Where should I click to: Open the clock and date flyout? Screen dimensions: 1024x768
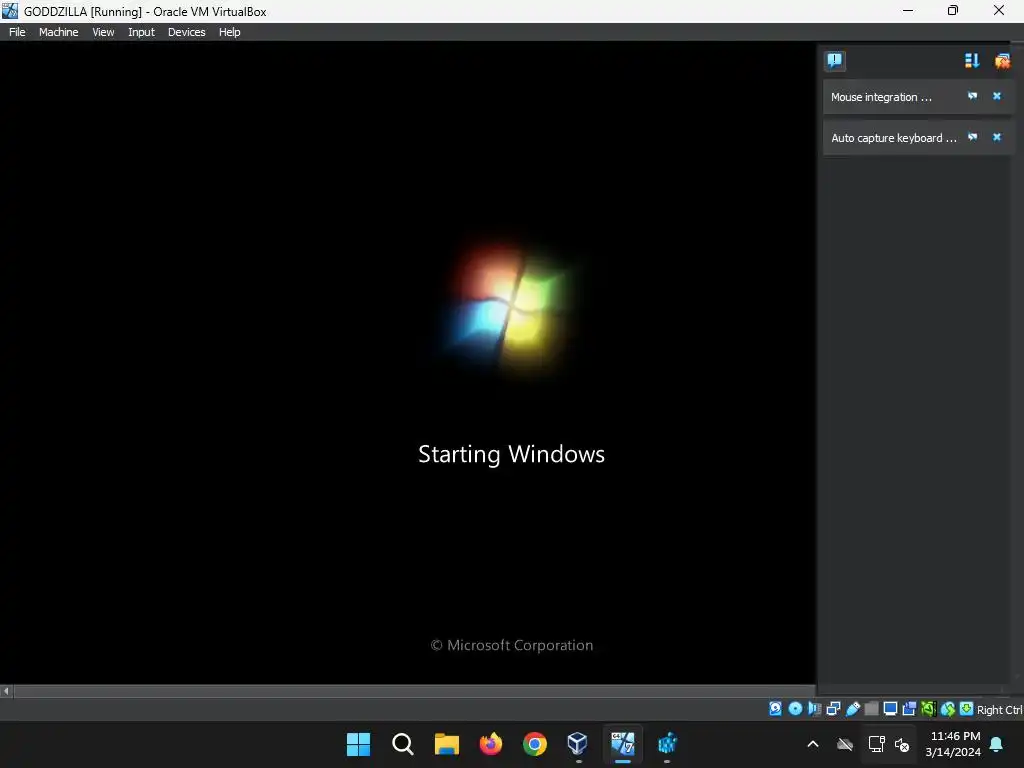click(x=953, y=744)
